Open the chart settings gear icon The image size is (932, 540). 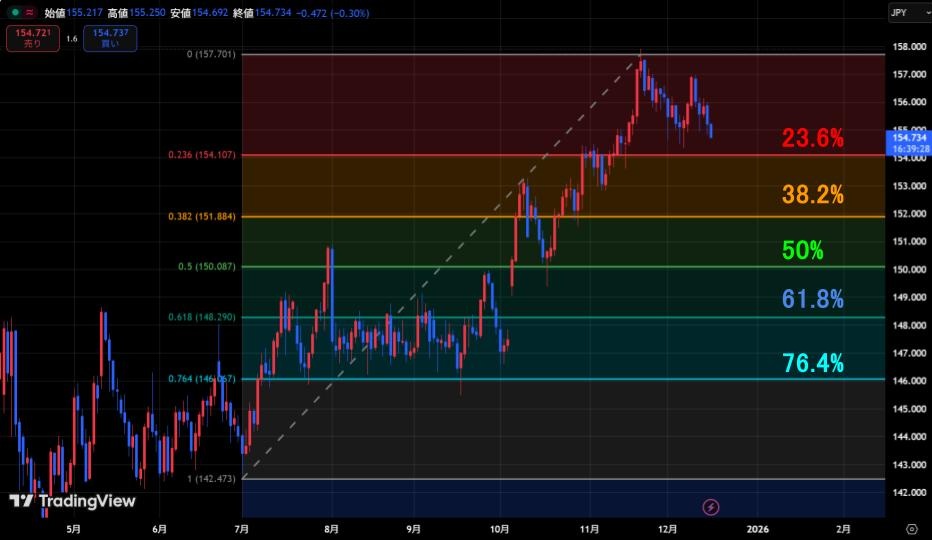911,528
